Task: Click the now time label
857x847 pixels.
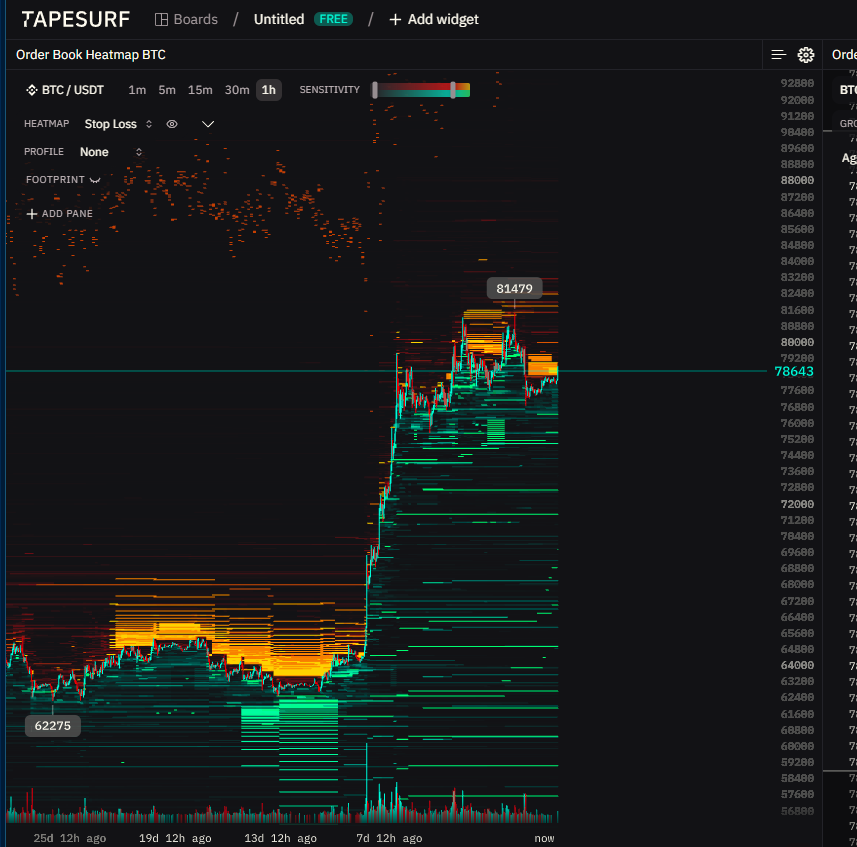Action: pos(544,838)
